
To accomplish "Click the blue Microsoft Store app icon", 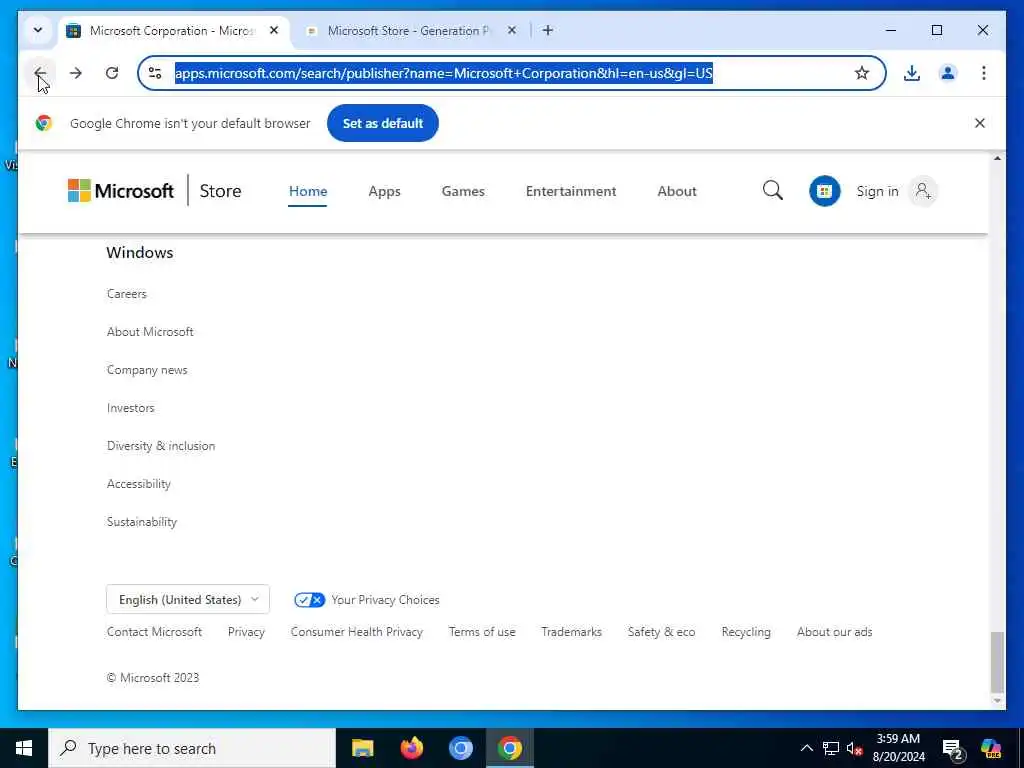I will 824,191.
